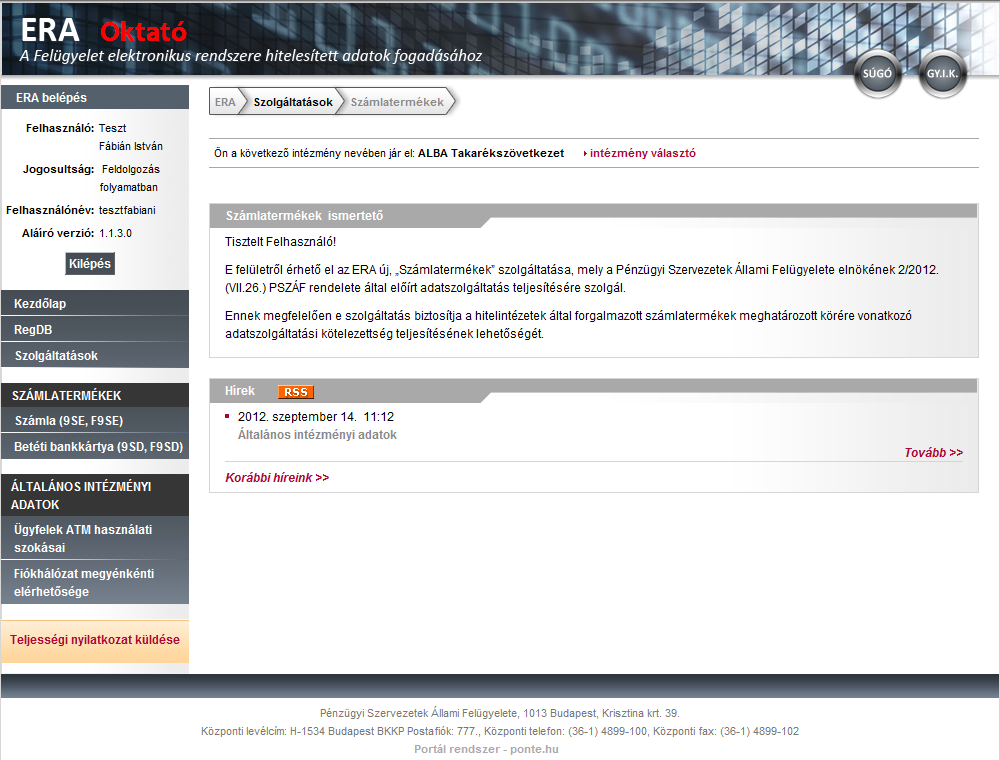Click the Kilépés logout button

(x=90, y=264)
